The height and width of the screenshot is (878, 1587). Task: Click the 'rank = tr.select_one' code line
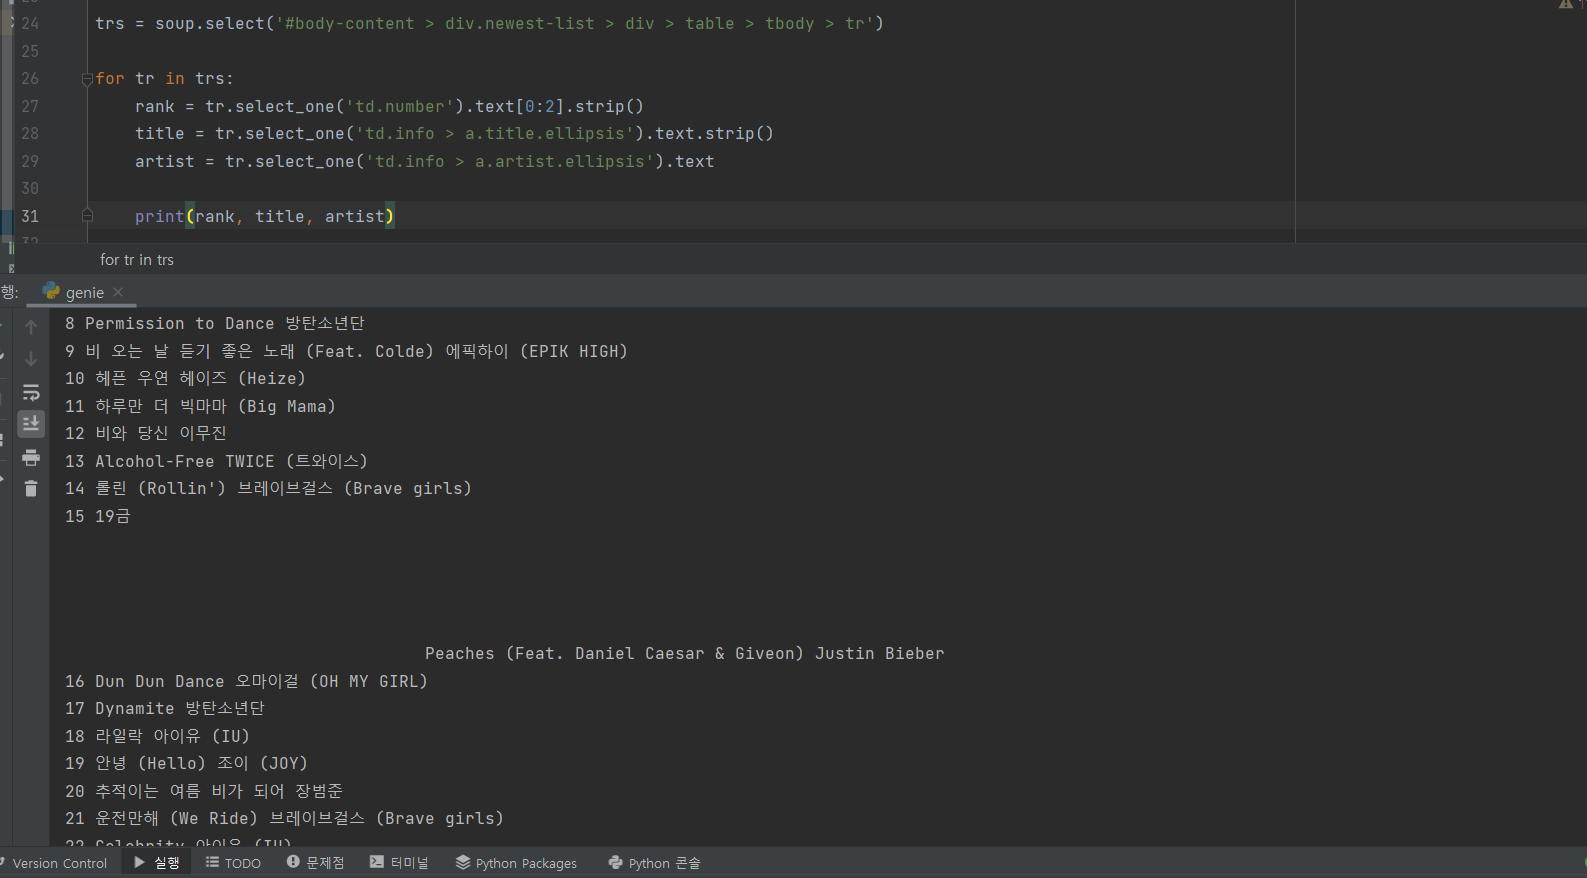click(x=389, y=106)
